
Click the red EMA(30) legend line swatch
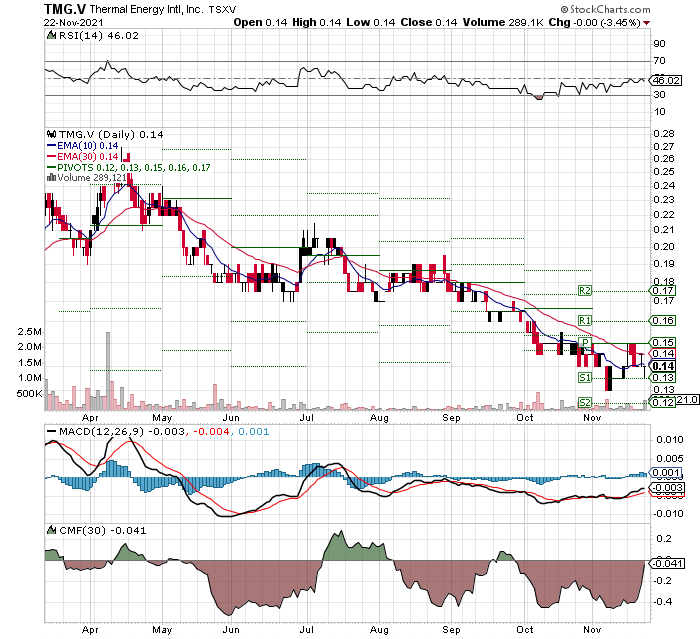tap(51, 157)
